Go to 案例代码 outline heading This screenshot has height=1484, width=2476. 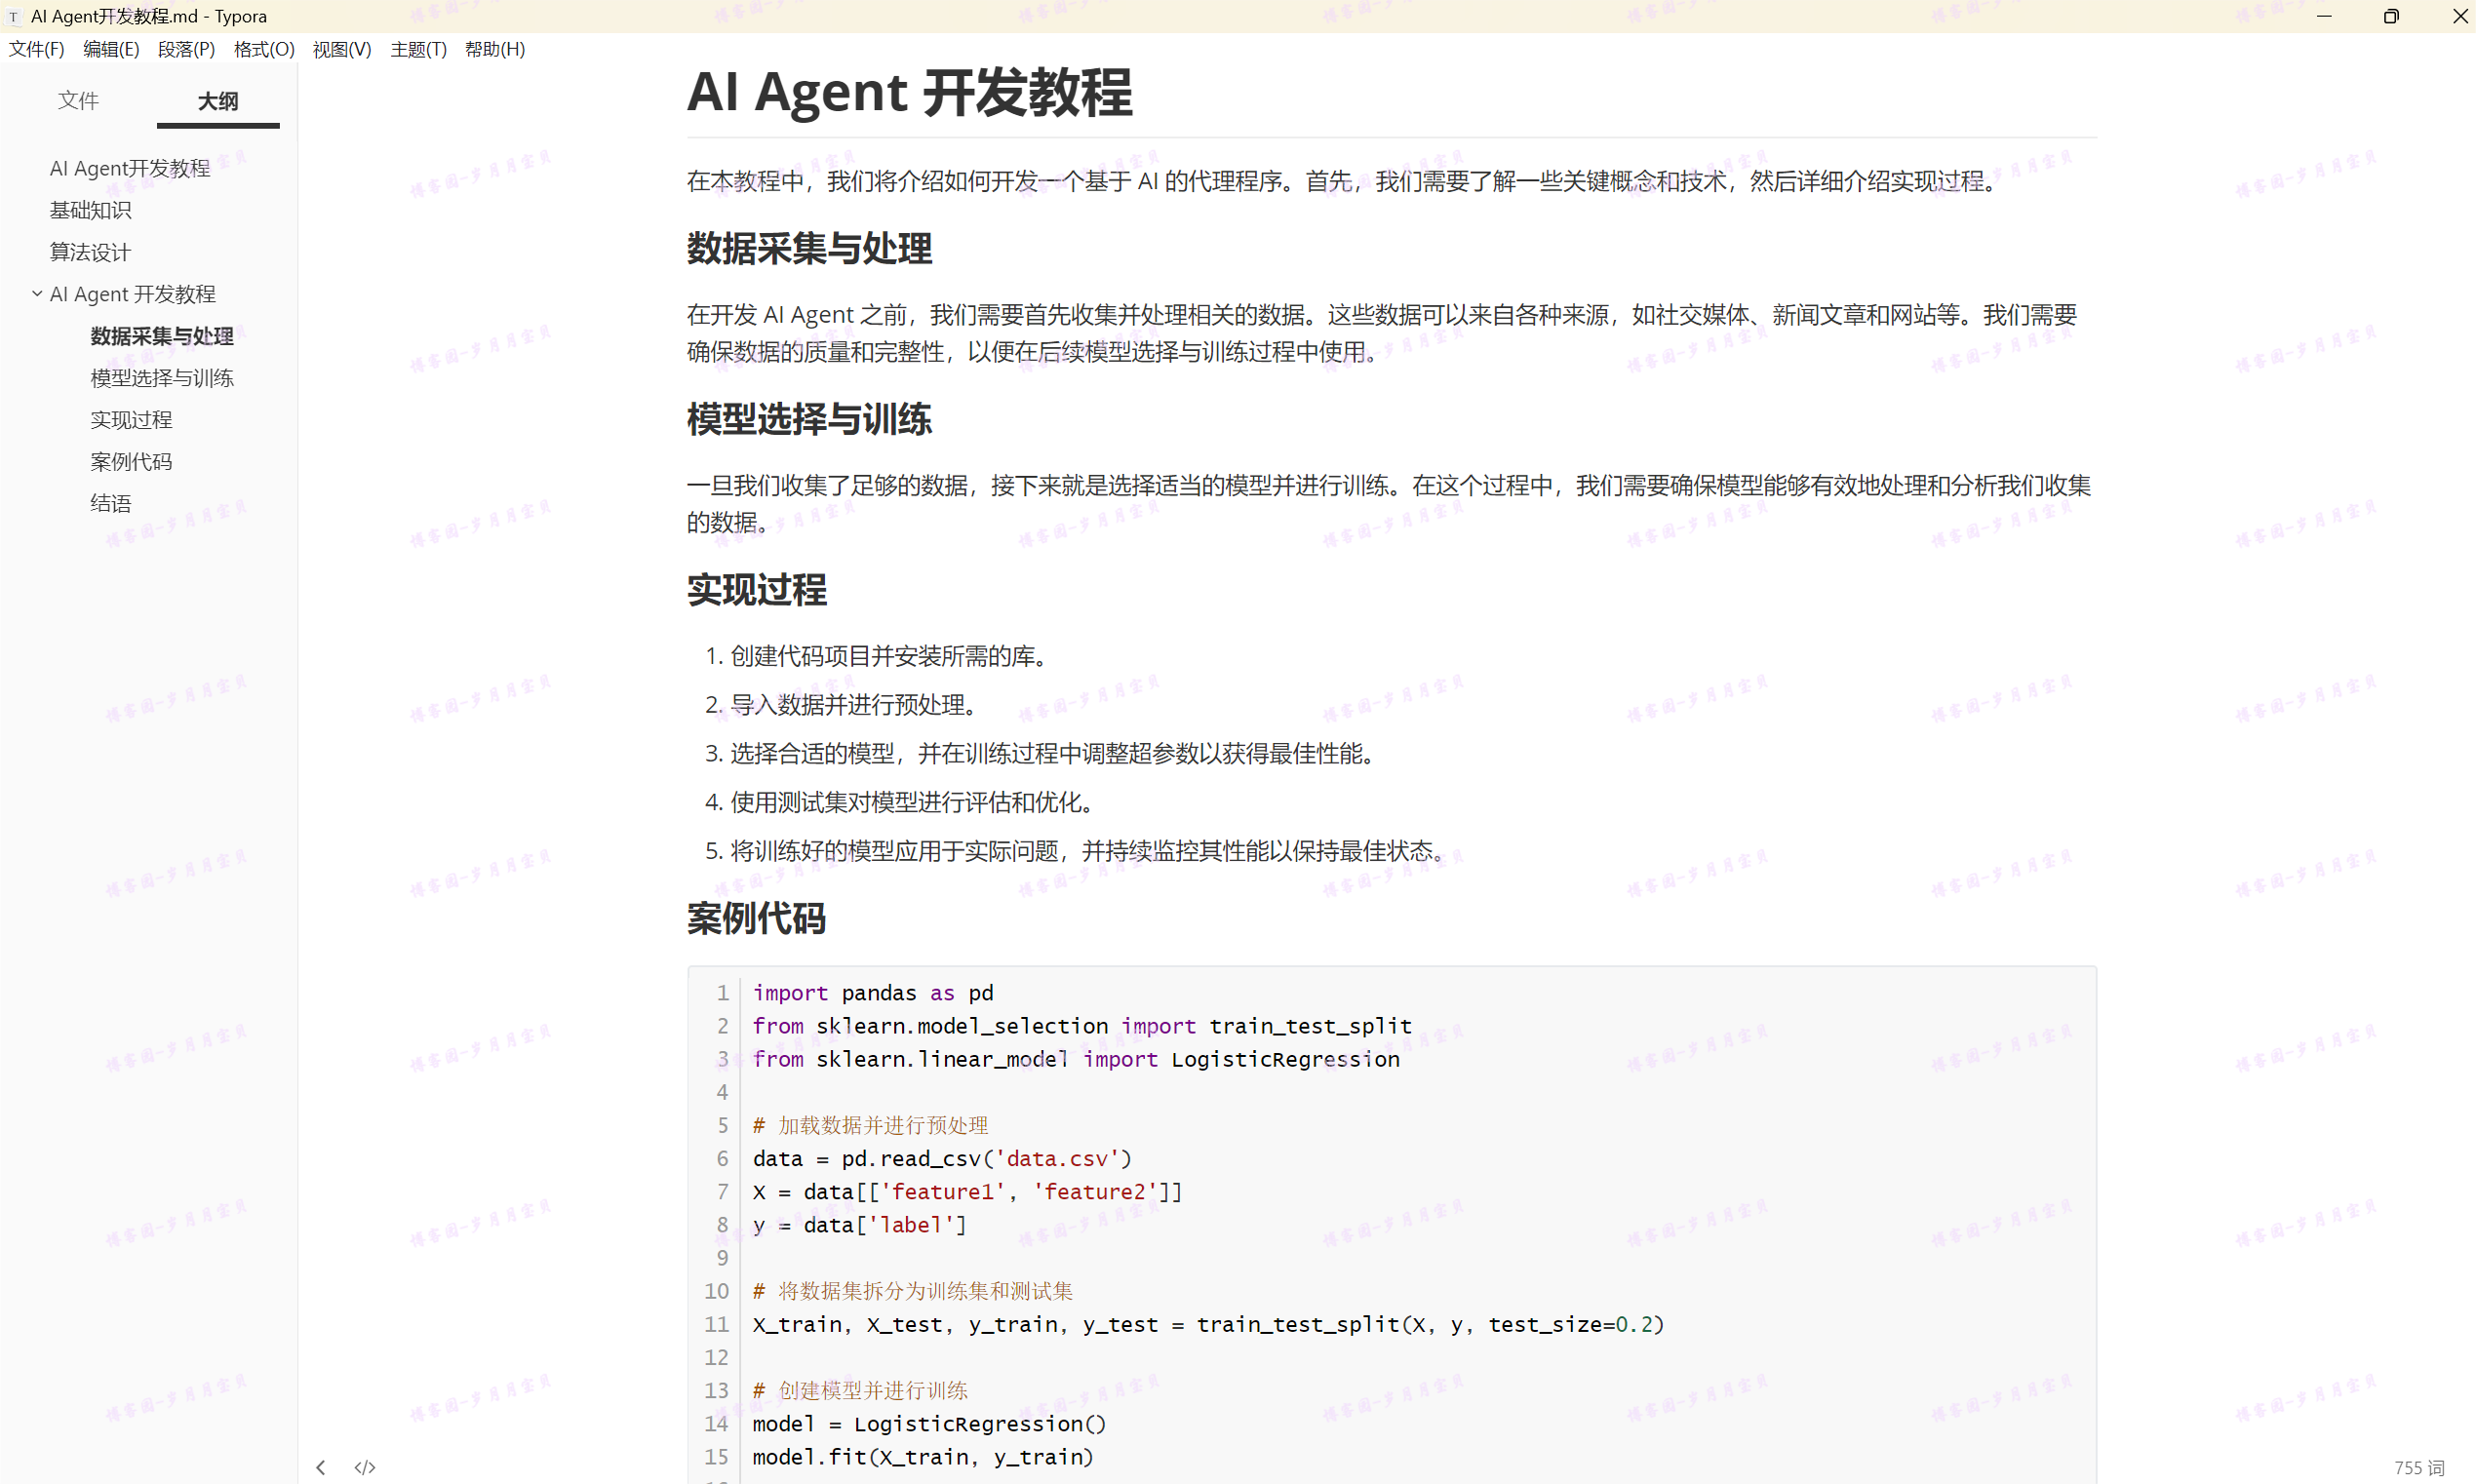131,462
